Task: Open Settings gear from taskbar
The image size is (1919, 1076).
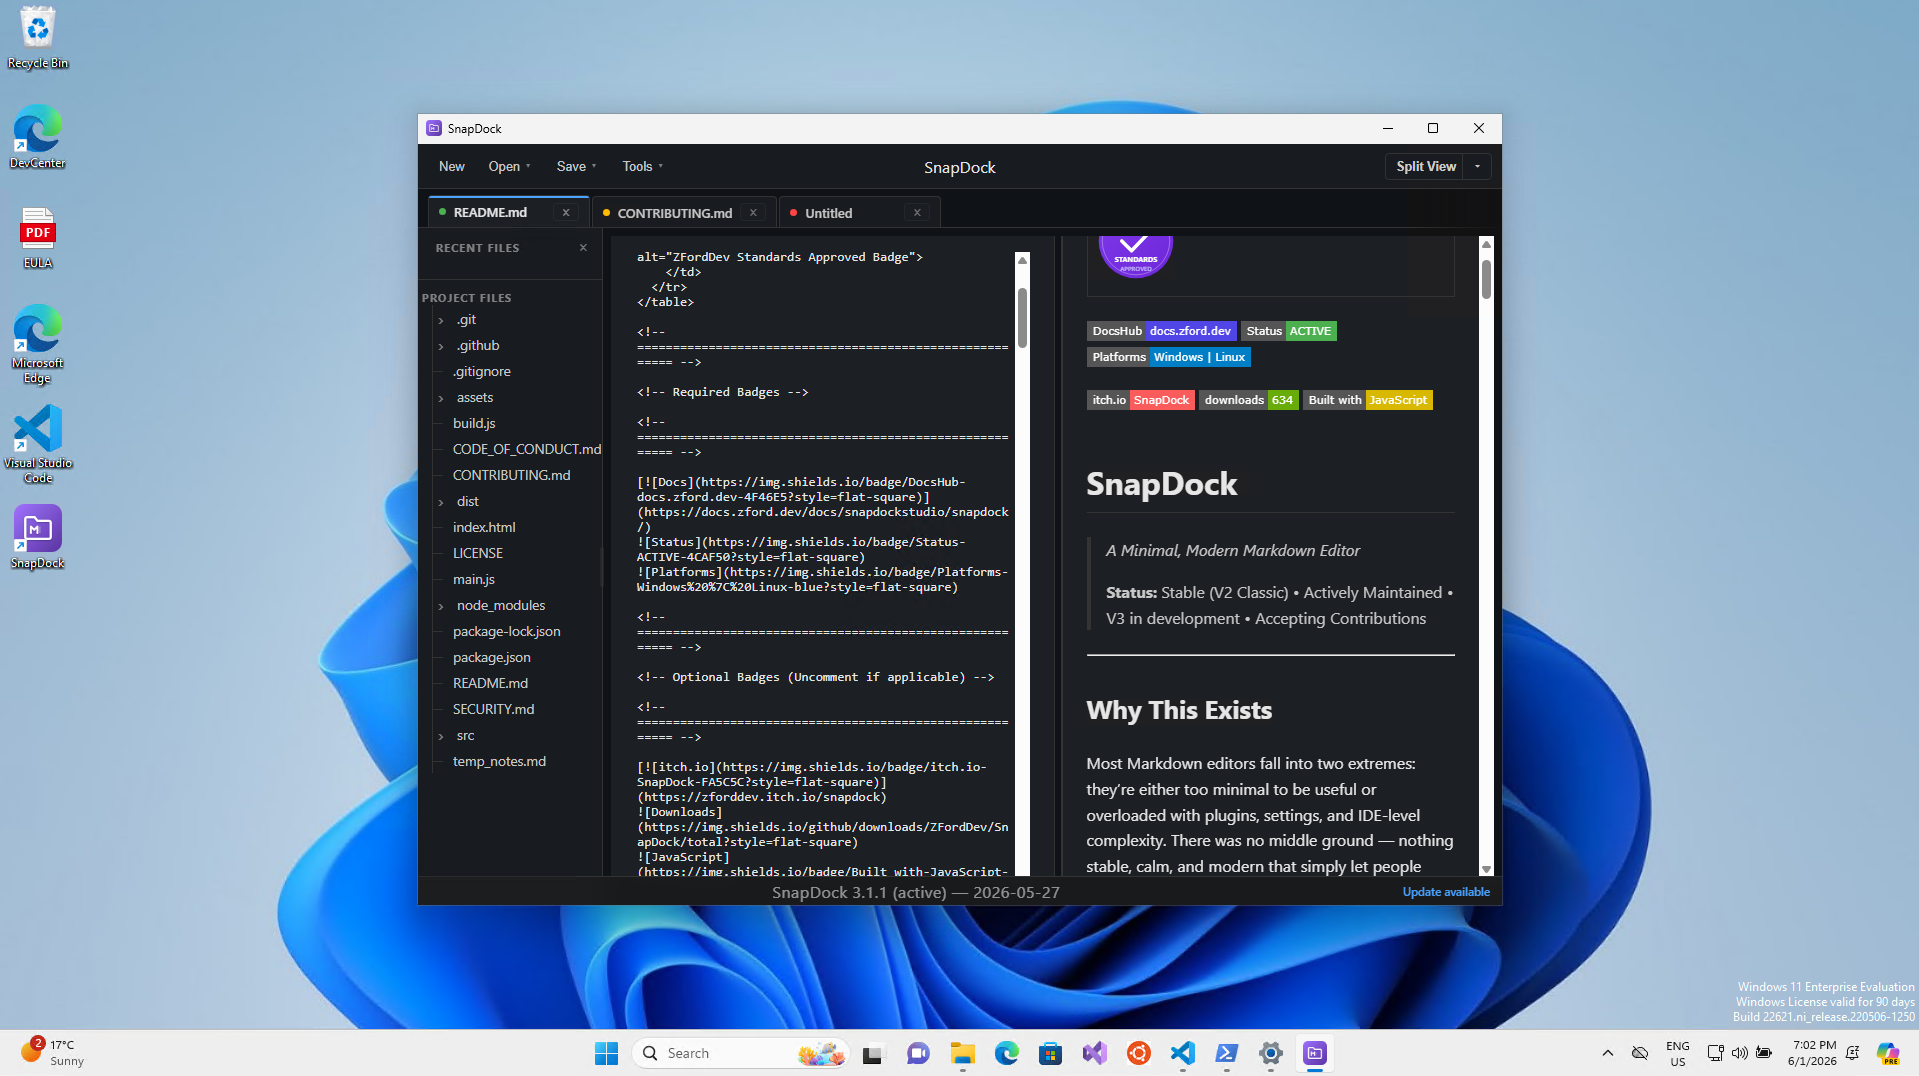Action: click(1270, 1053)
